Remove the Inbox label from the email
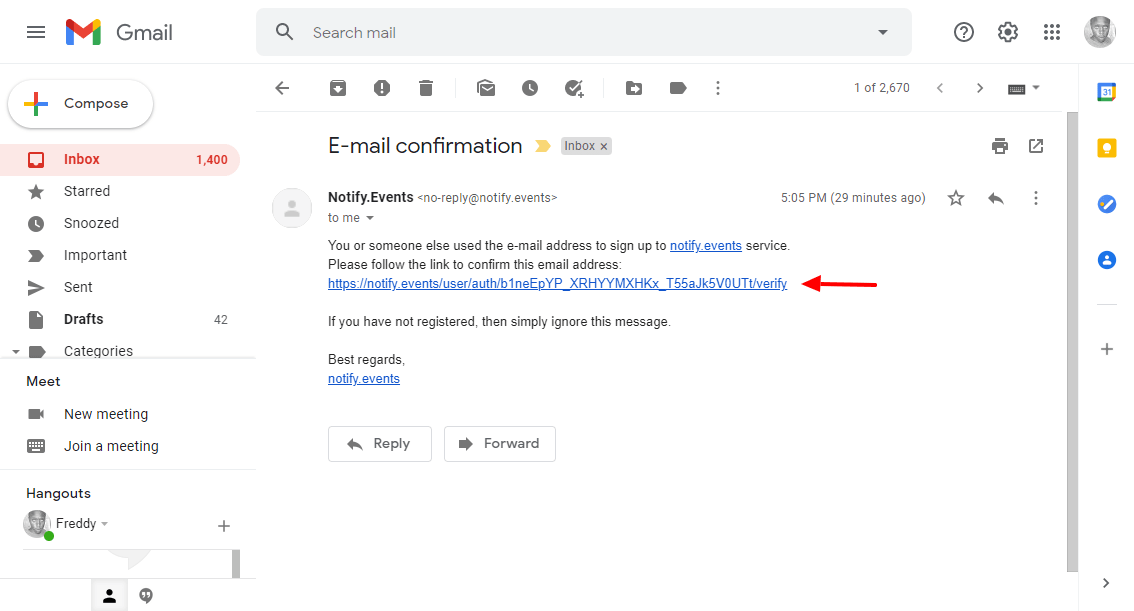This screenshot has height=611, width=1134. pyautogui.click(x=604, y=146)
